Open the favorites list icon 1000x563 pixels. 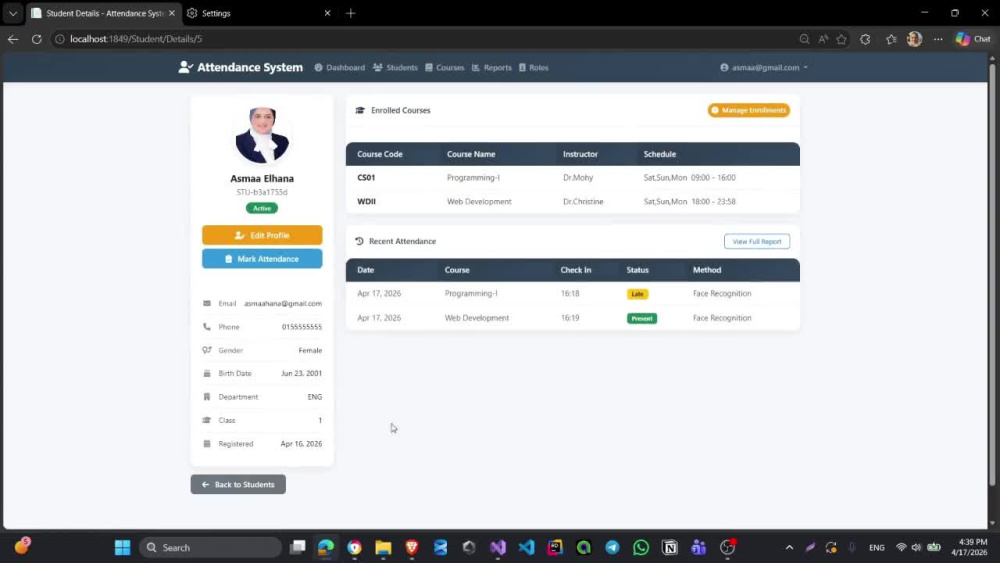892,39
